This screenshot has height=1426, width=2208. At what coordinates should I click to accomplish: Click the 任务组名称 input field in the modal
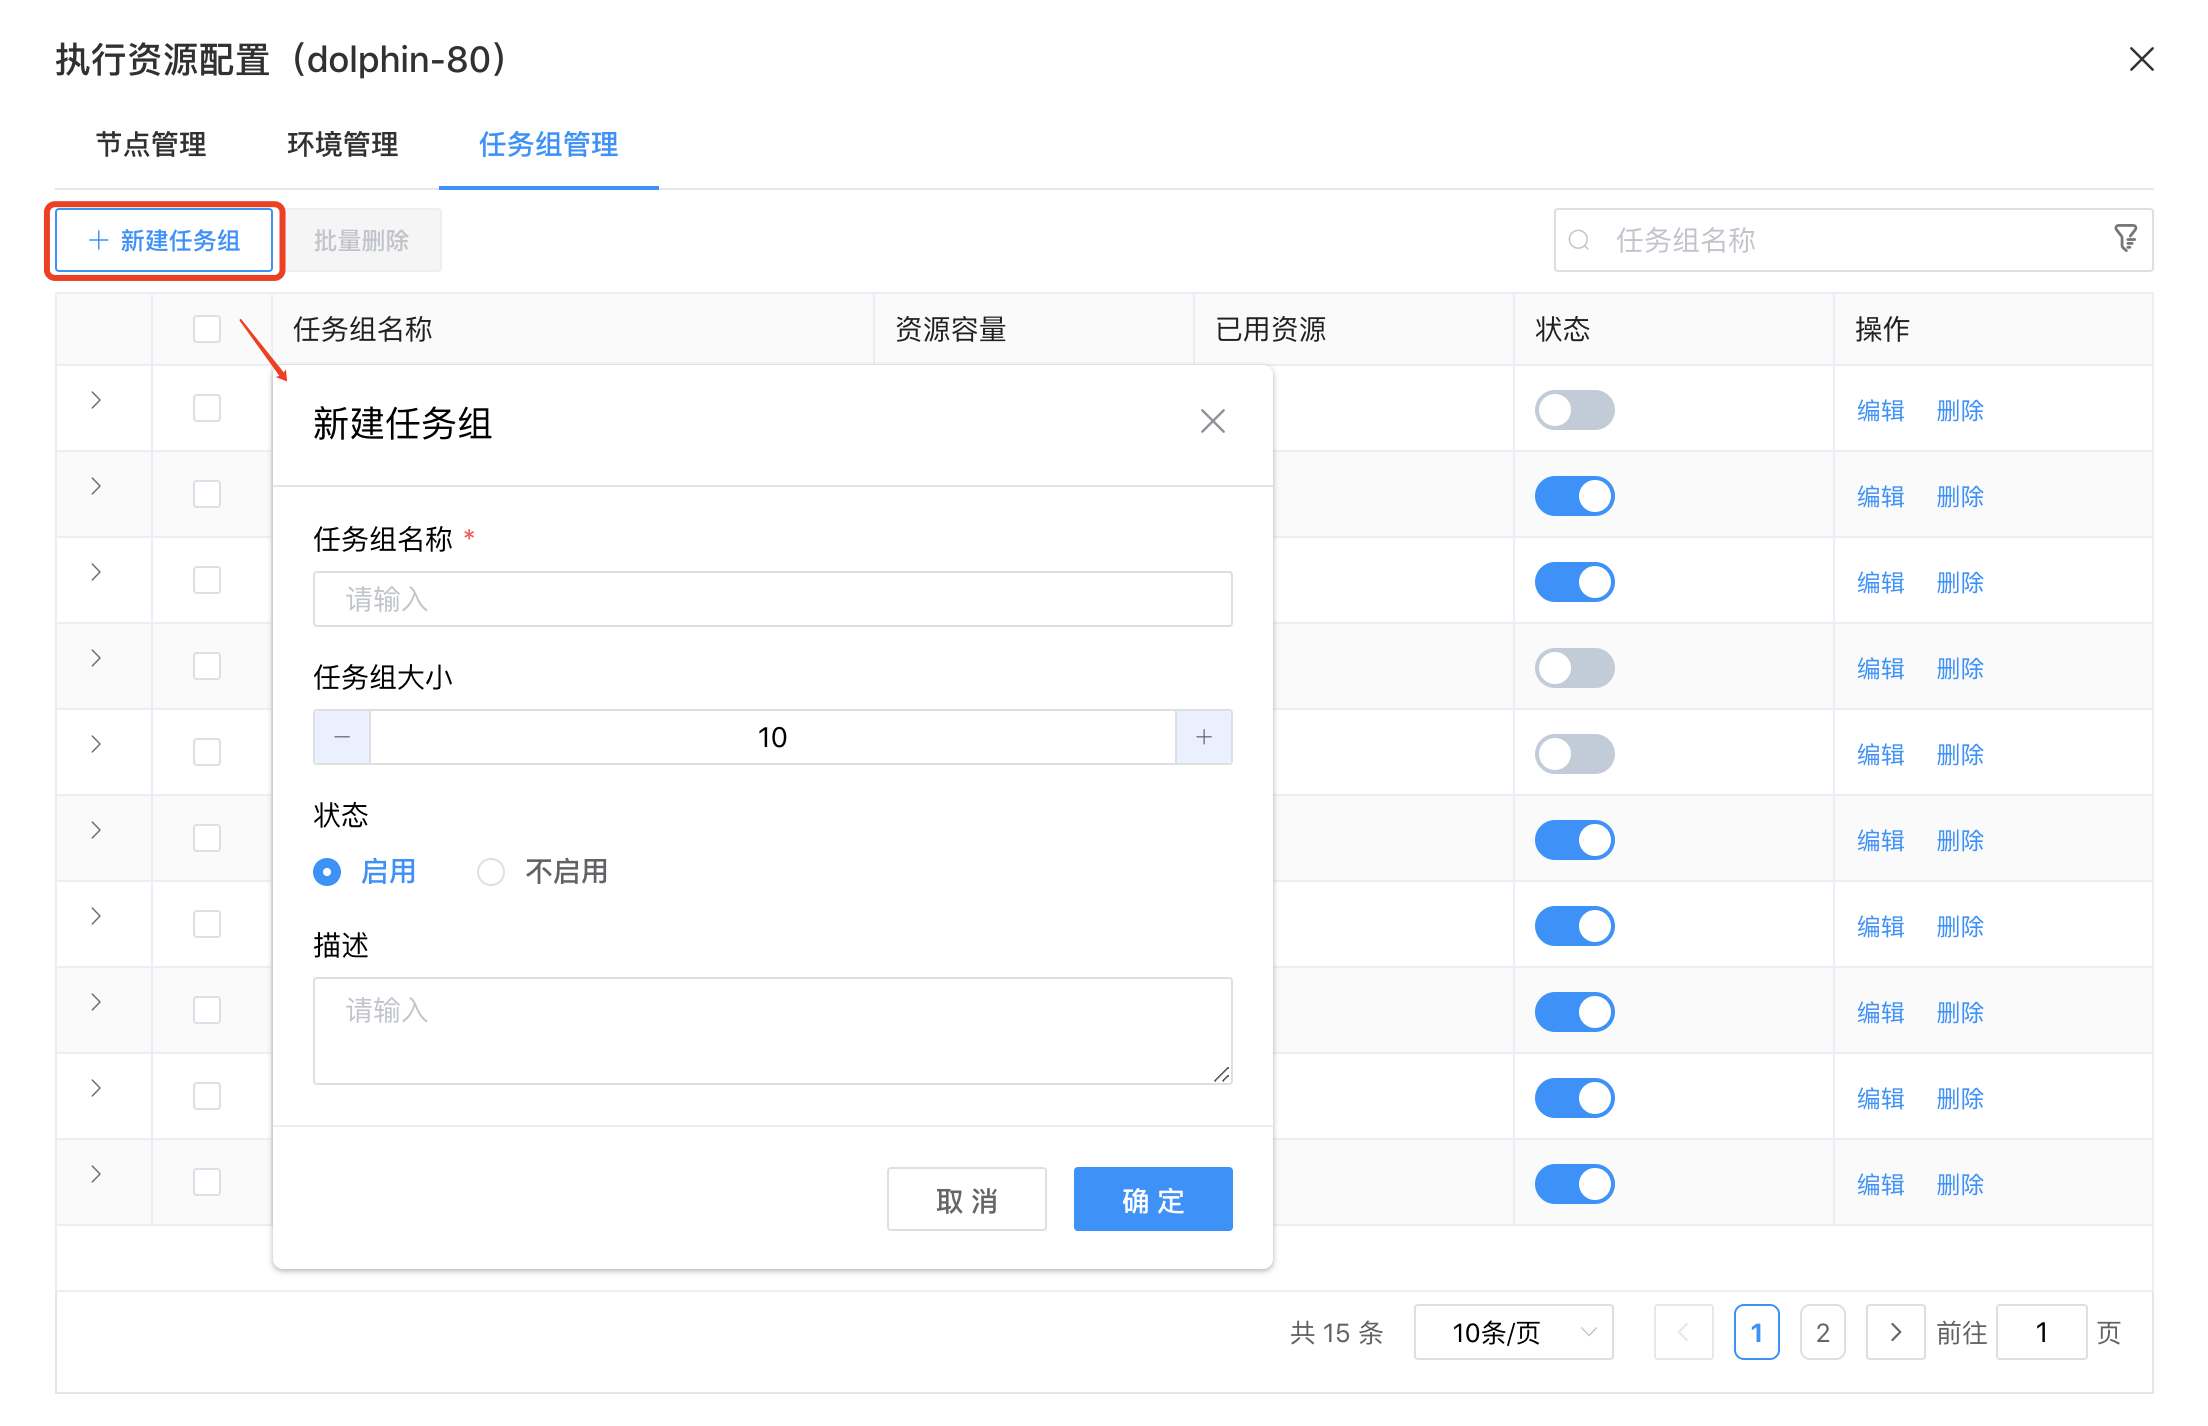(772, 598)
